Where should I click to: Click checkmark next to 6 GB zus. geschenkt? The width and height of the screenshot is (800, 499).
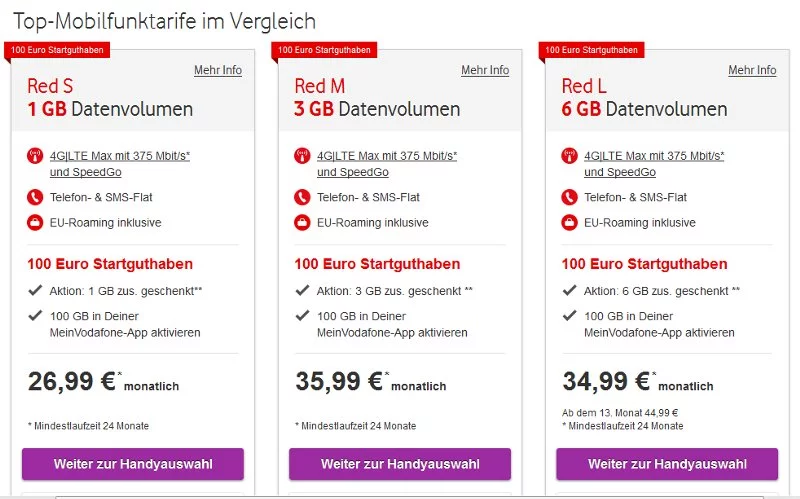click(569, 290)
